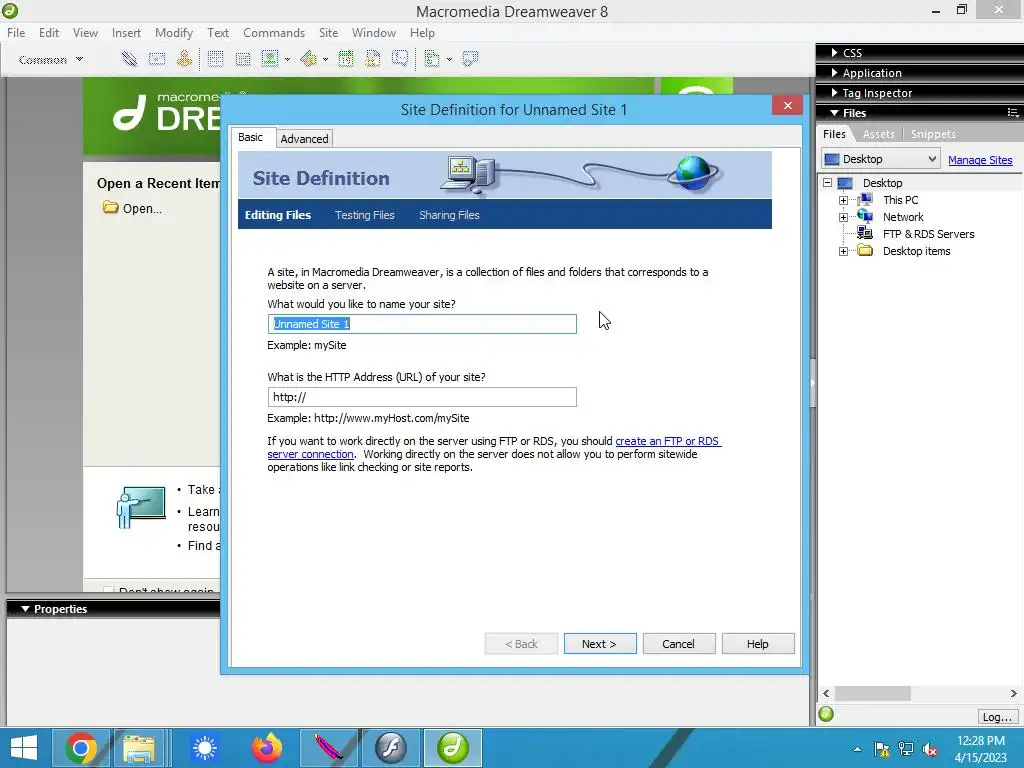Image resolution: width=1024 pixels, height=768 pixels.
Task: Select FTP & RDS Servers item
Action: tap(928, 234)
